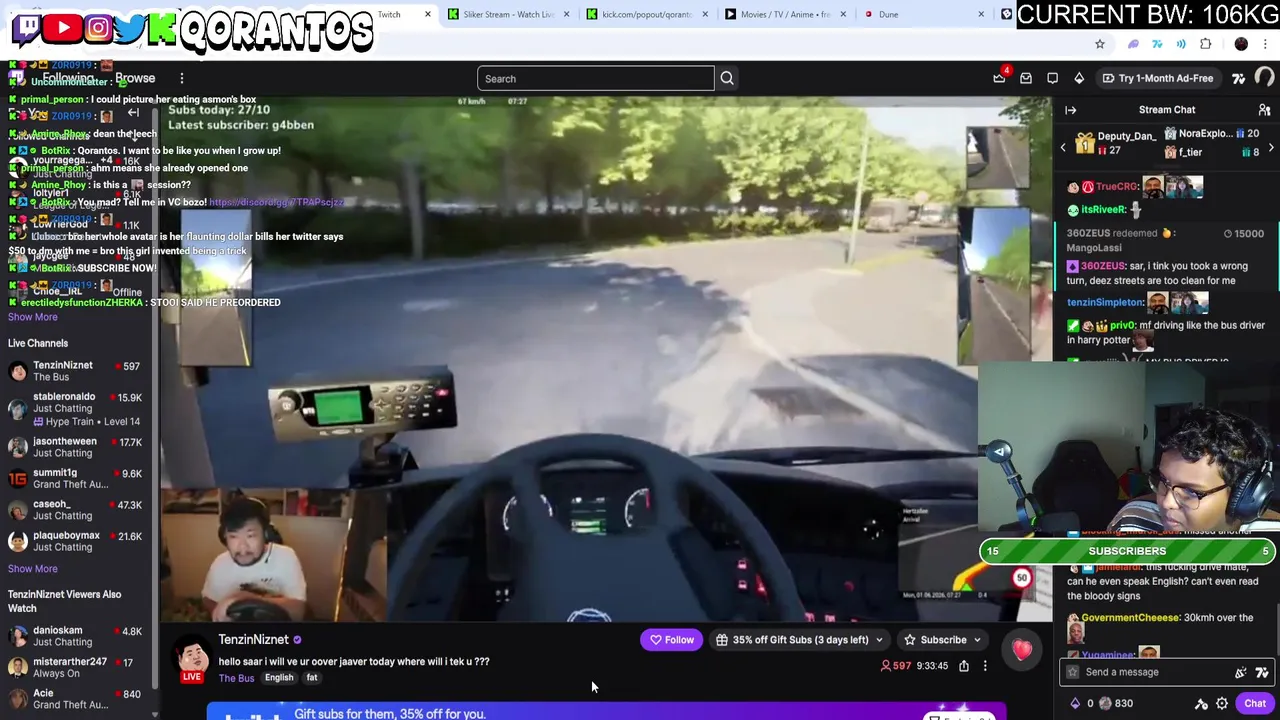Click the Twitch search magnifier button
The height and width of the screenshot is (720, 1280).
coord(727,78)
